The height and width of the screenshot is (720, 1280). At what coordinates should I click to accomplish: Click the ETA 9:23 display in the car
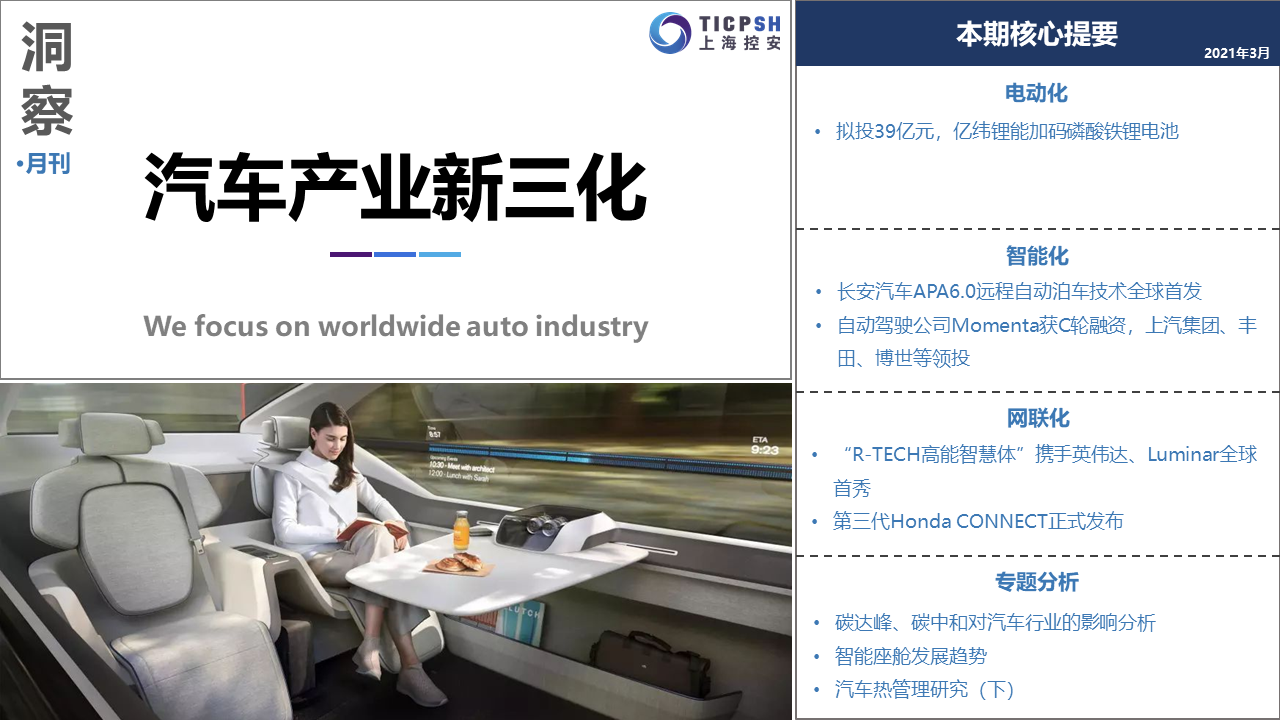click(764, 445)
